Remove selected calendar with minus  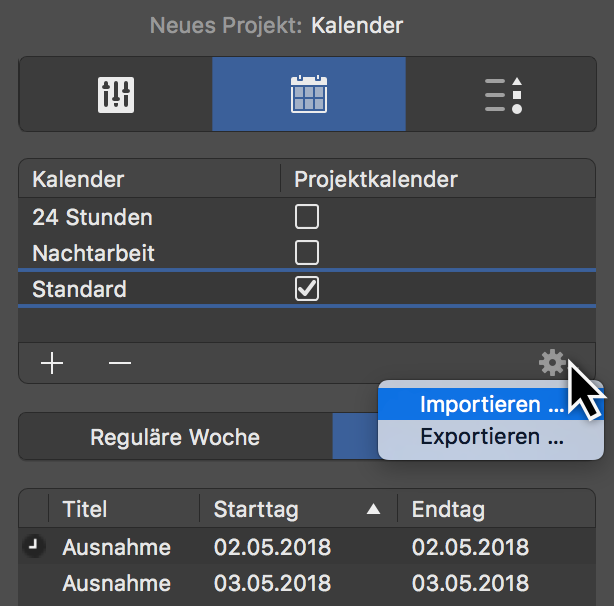tap(120, 363)
